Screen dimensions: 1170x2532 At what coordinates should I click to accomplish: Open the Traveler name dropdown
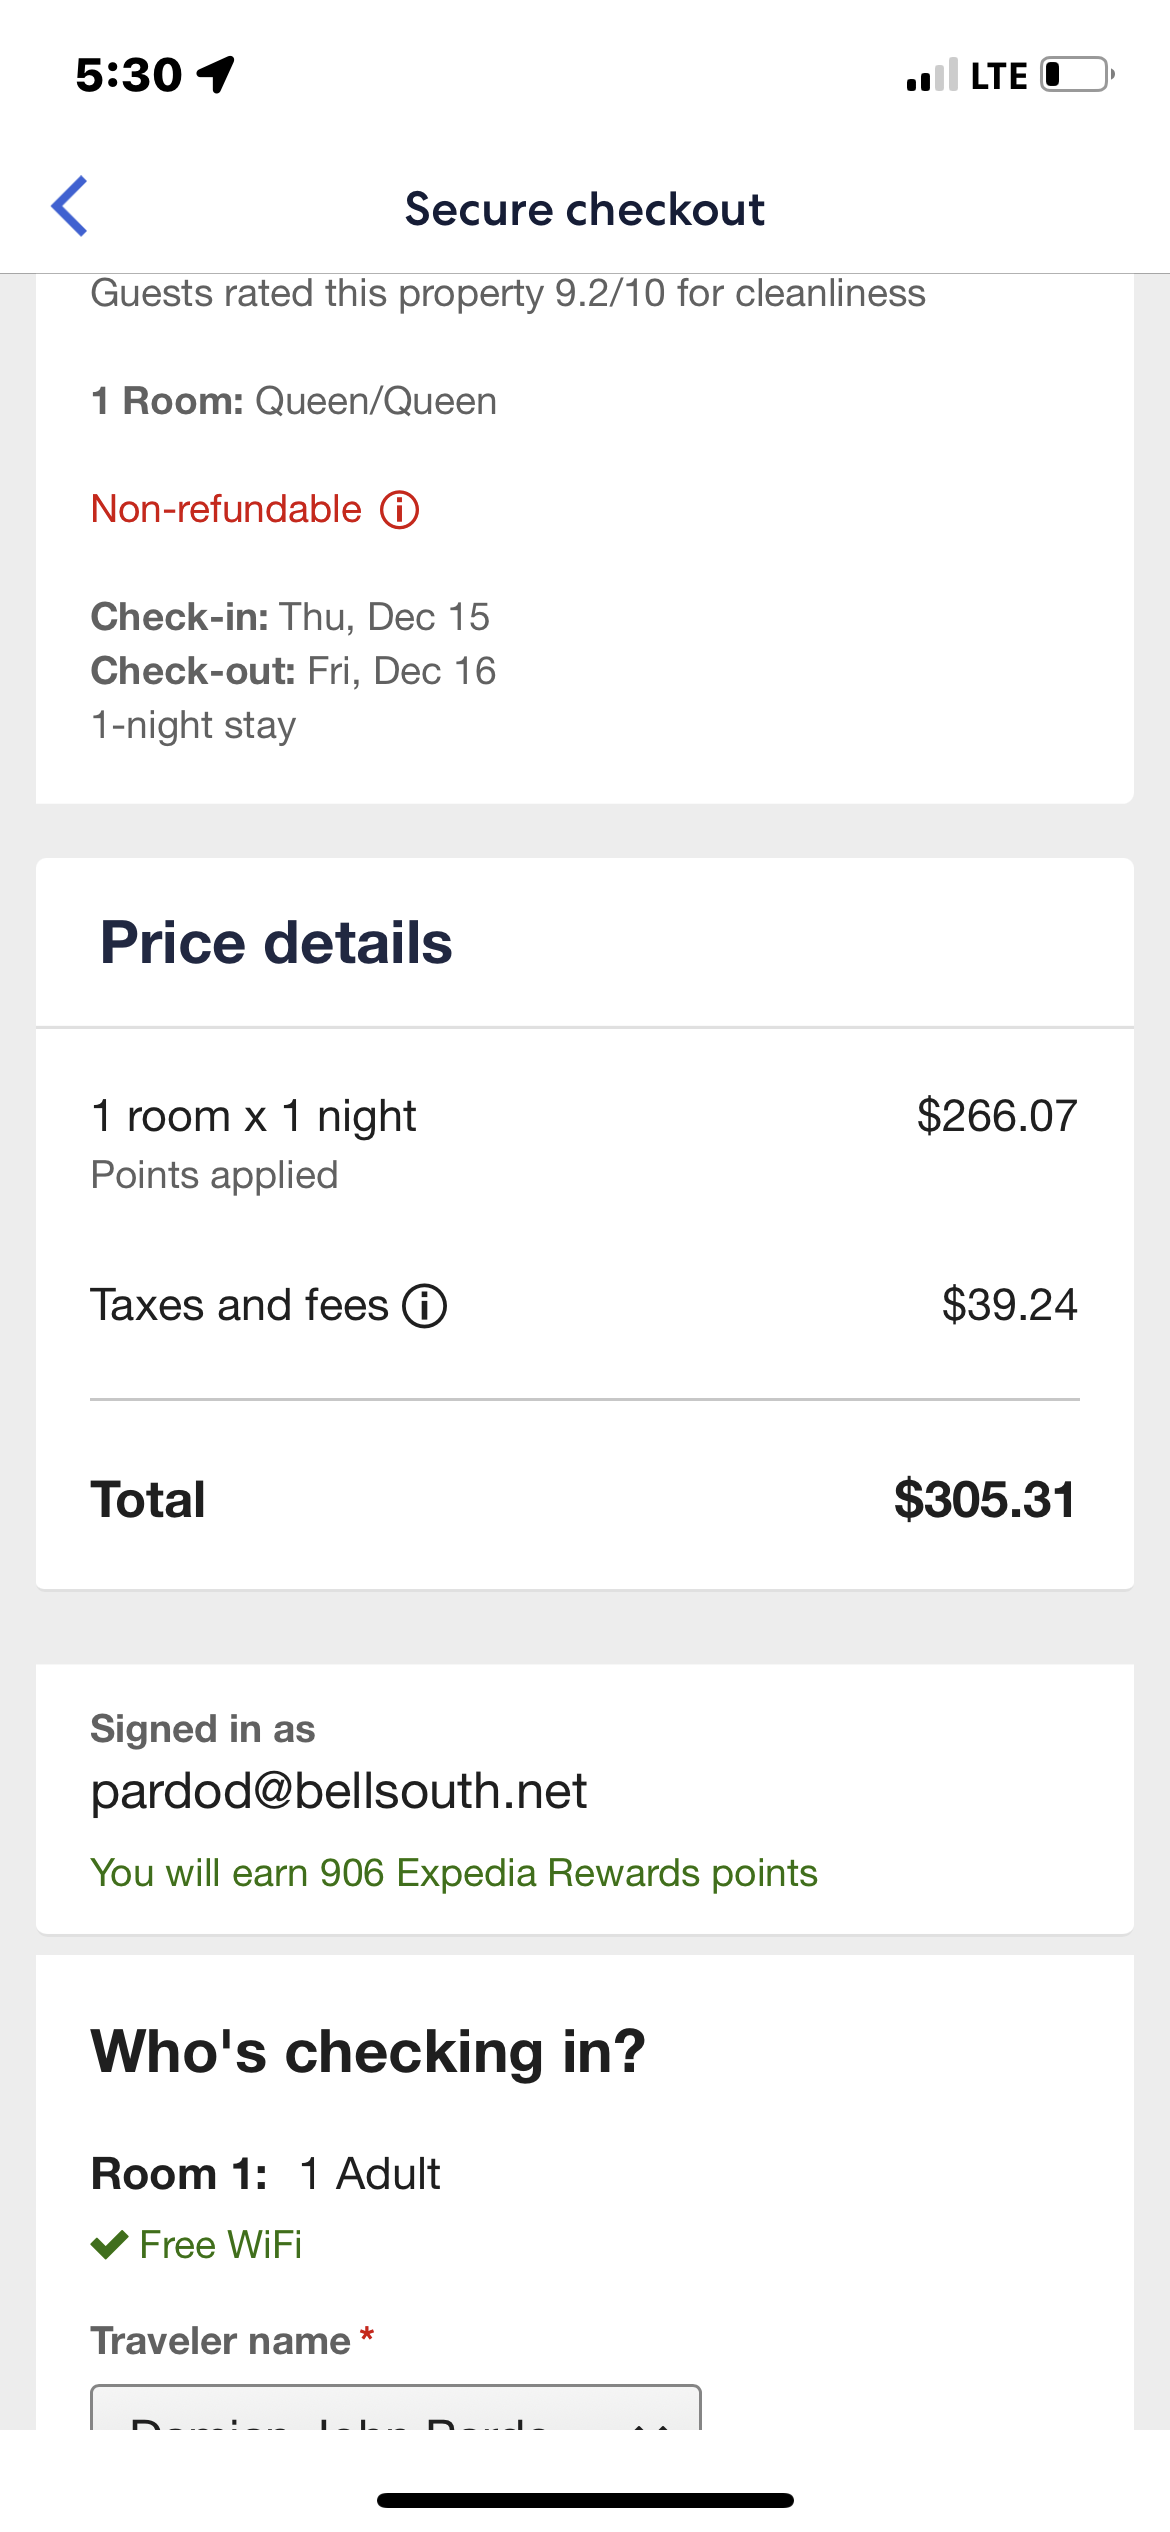[395, 2412]
